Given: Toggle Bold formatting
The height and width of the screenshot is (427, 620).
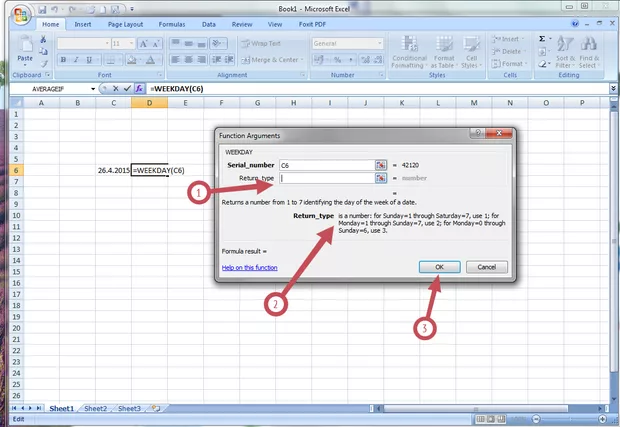Looking at the screenshot, I should click(x=63, y=60).
